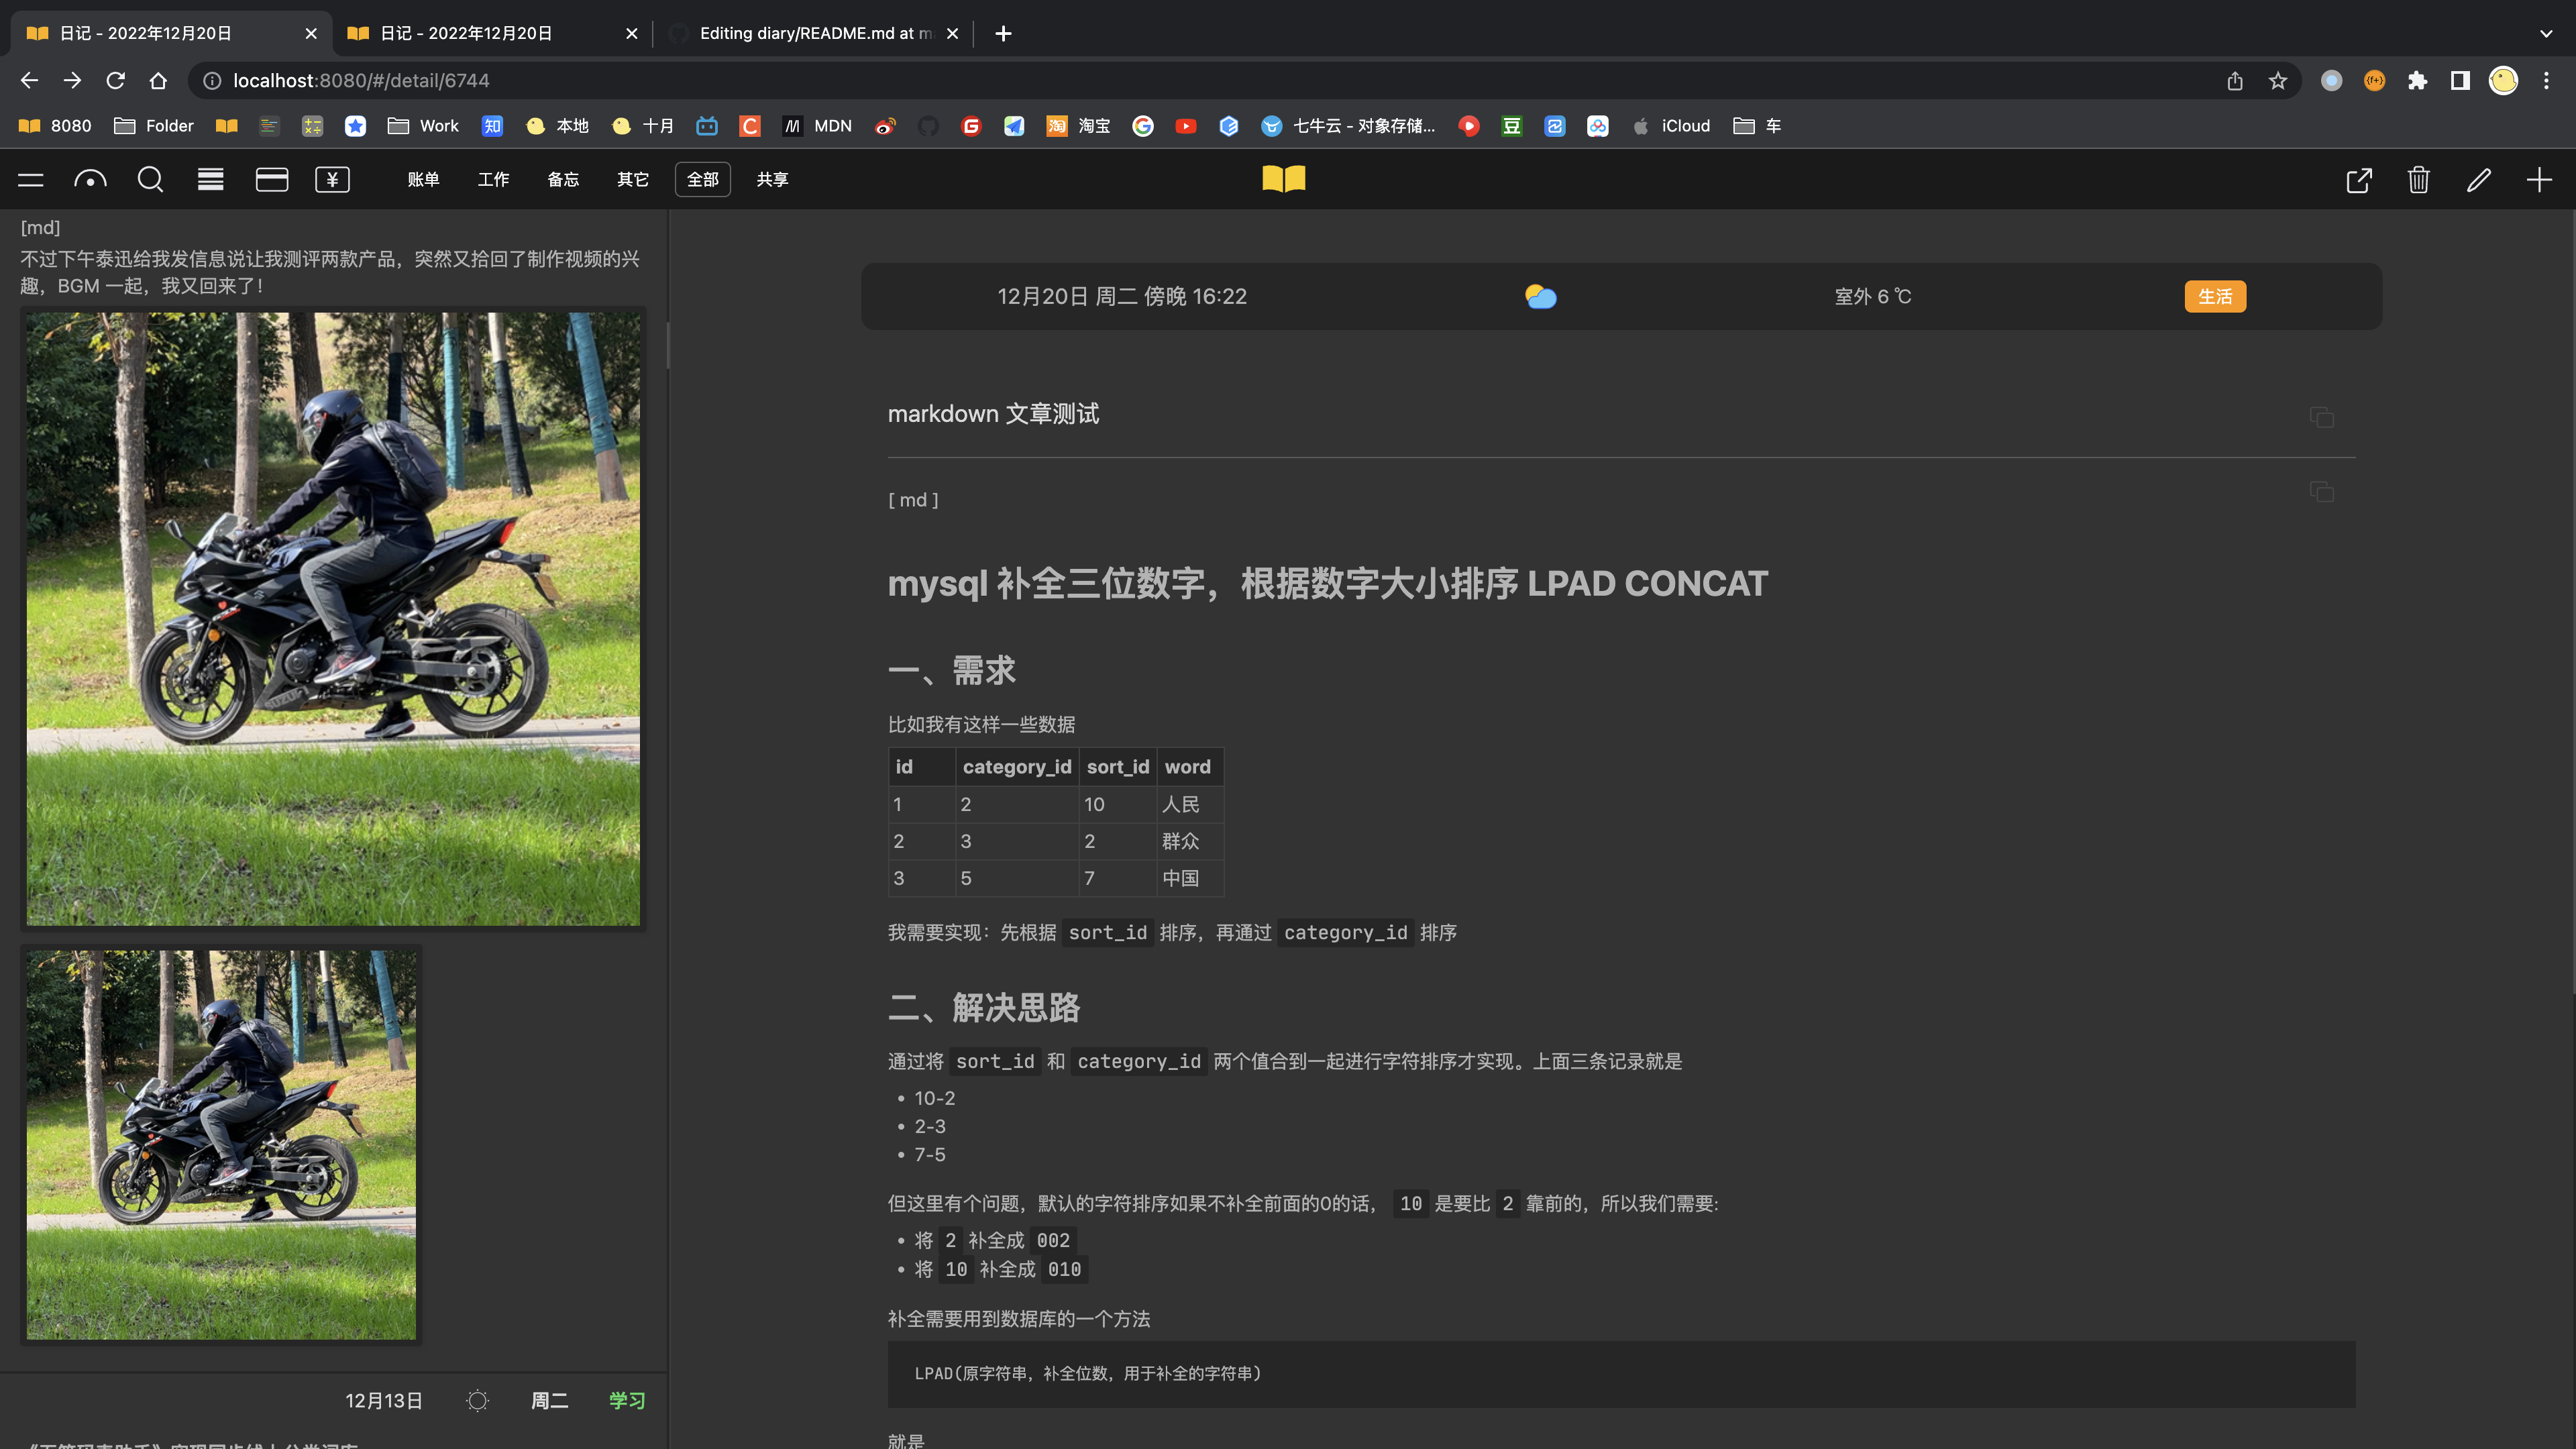2576x1449 pixels.
Task: Expand the browser tab search chevron
Action: pos(2546,33)
